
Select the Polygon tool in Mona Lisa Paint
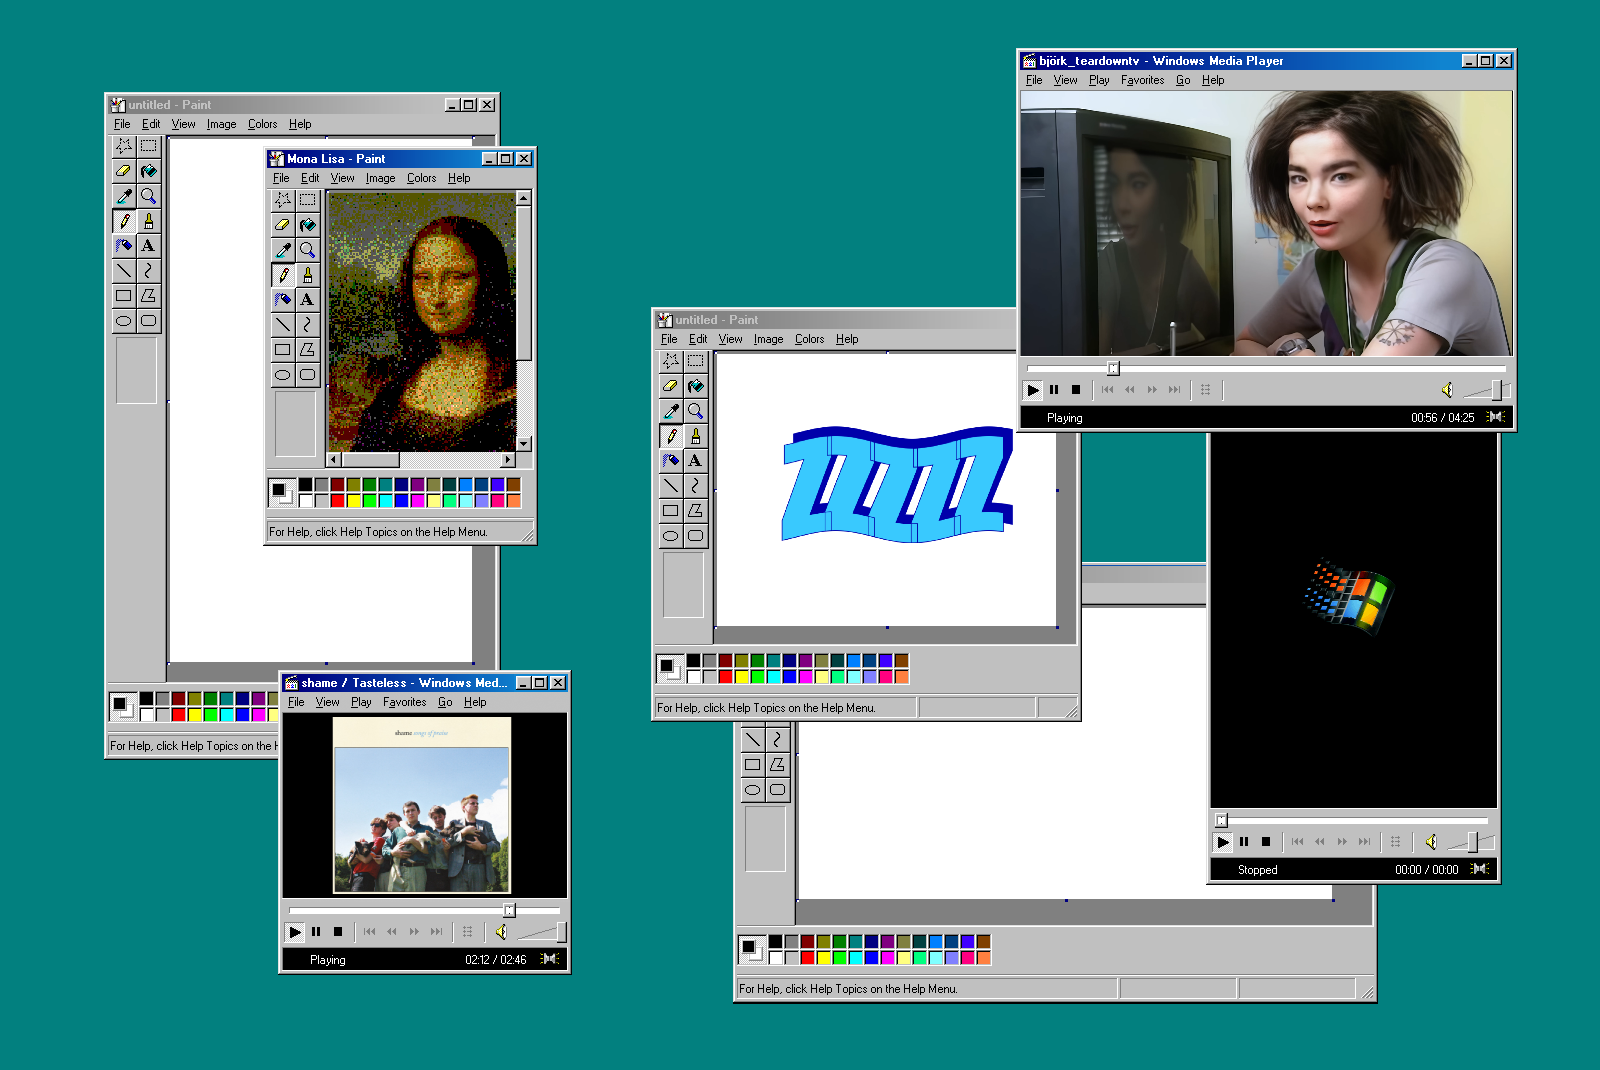307,349
